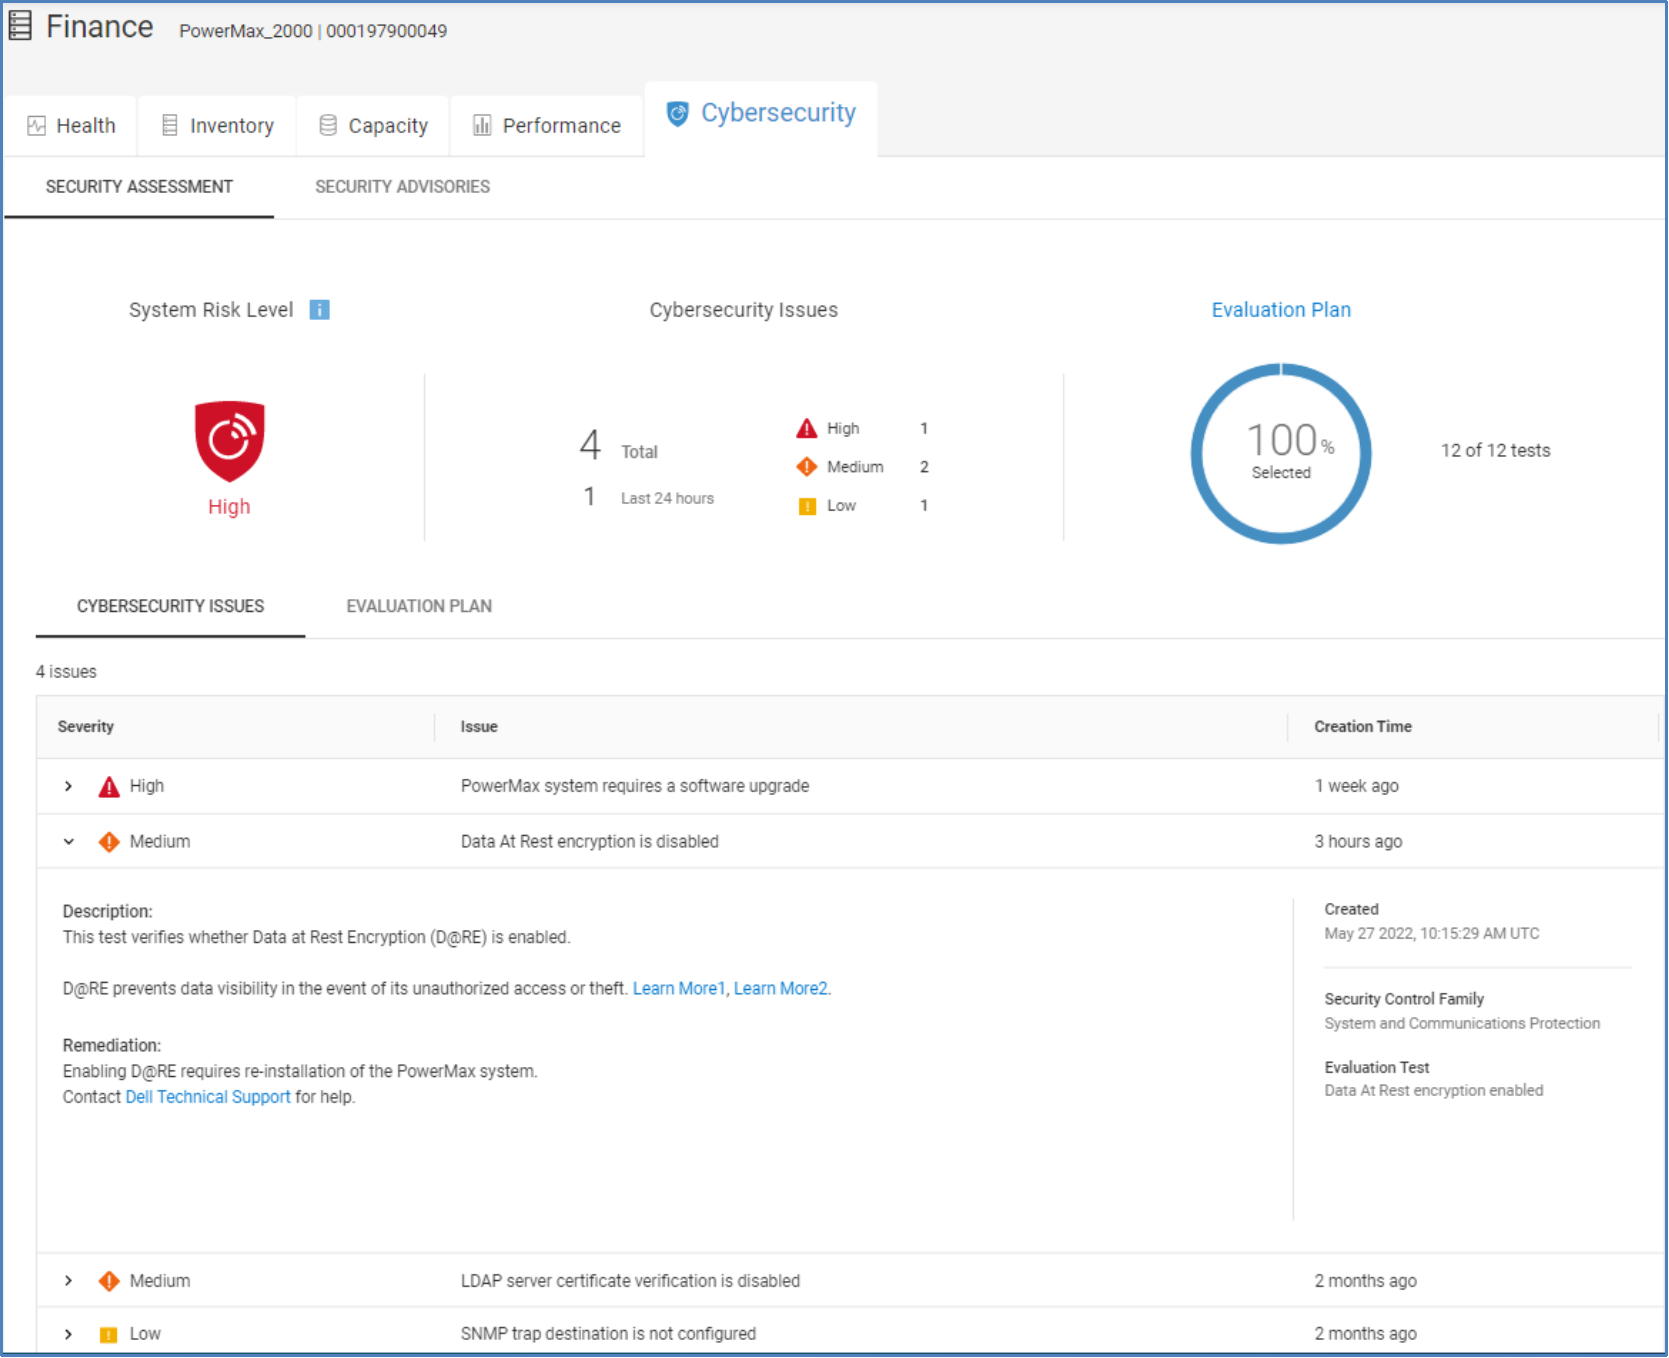Click the 'Last 24 hours' issue count label

click(x=667, y=499)
